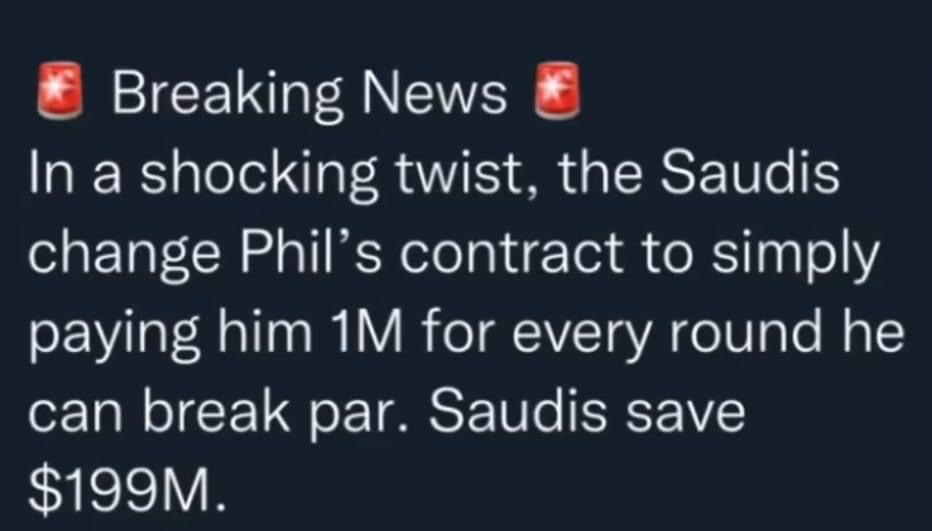Click the word "paying" in the tweet

pyautogui.click(x=113, y=335)
